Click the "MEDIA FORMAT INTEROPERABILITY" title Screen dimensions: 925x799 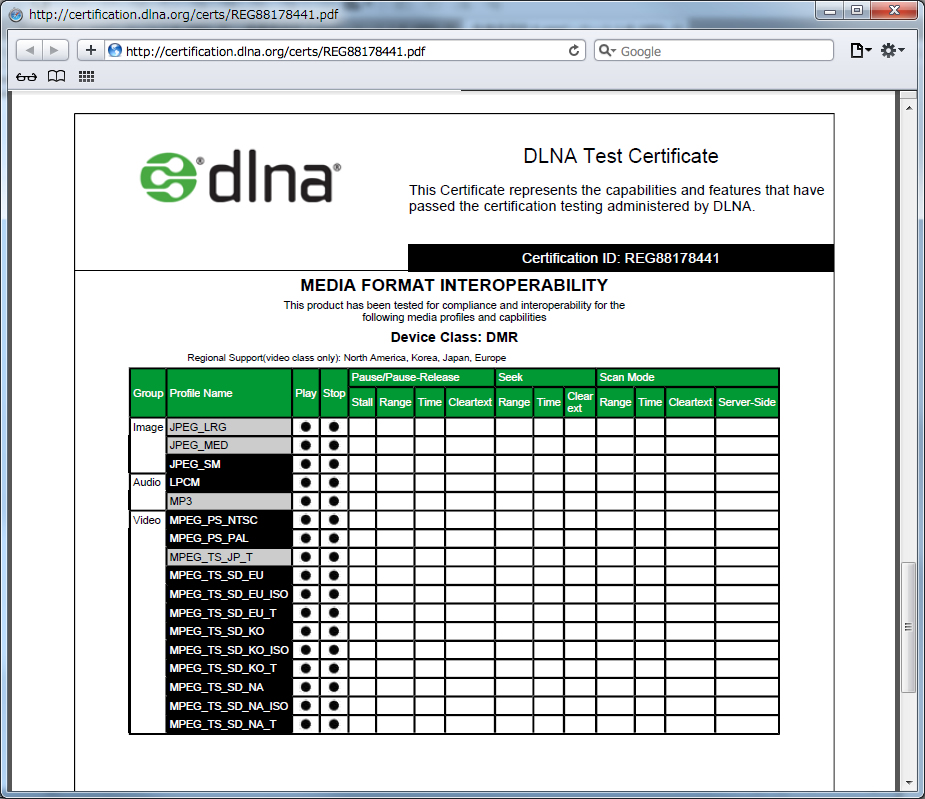pos(454,286)
